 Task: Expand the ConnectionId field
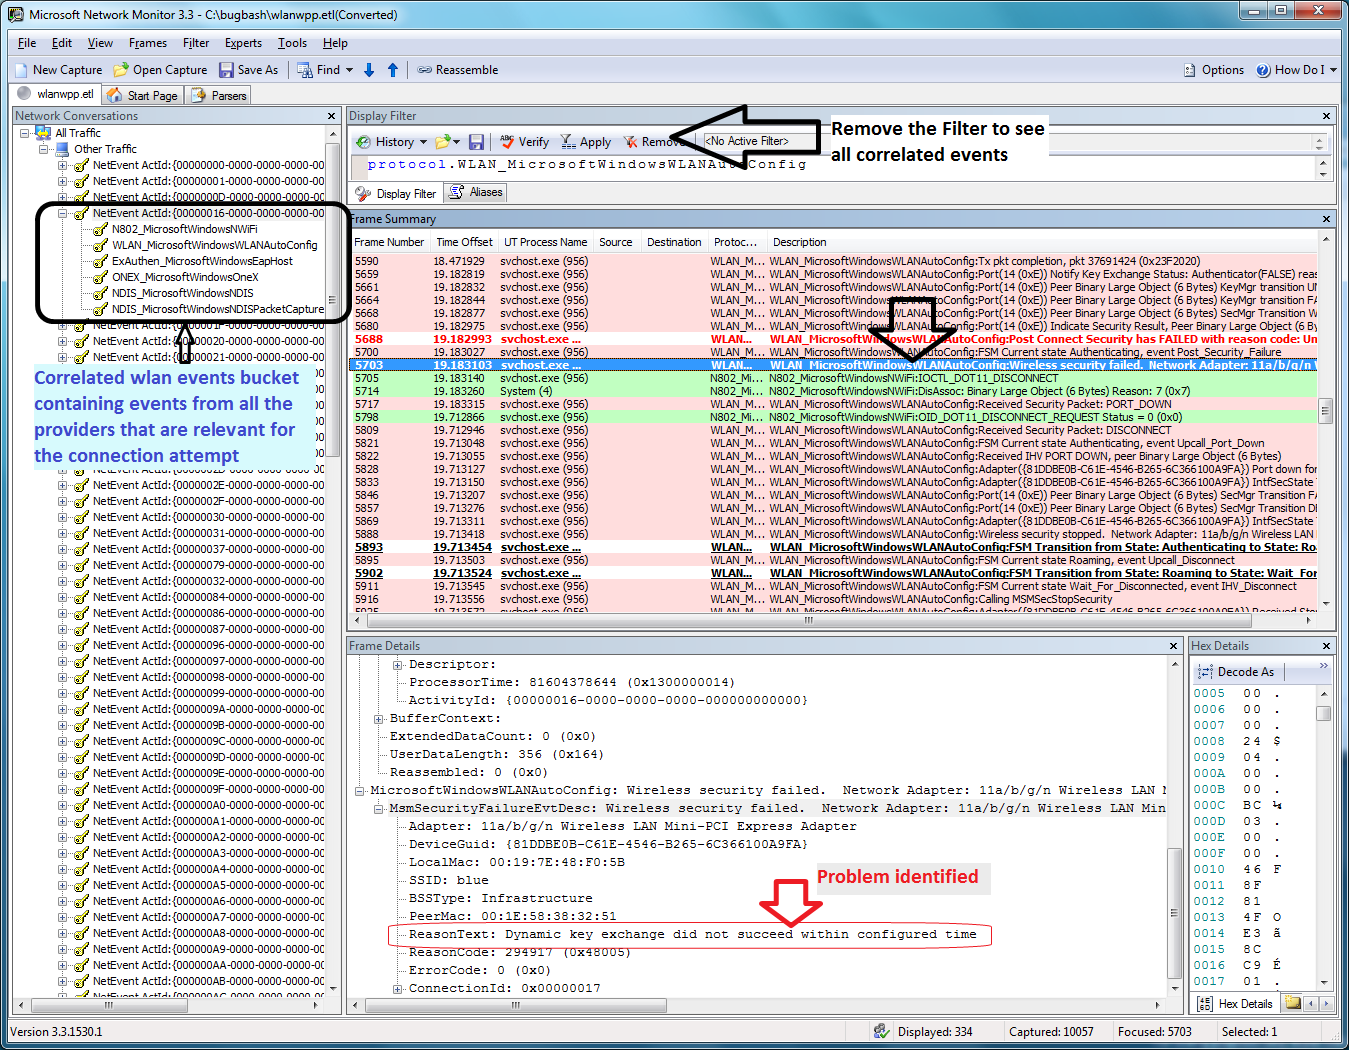tap(398, 988)
